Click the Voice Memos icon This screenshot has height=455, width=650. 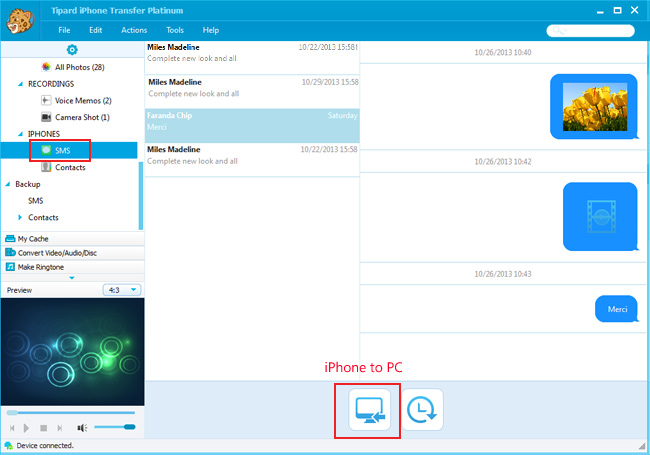point(46,100)
